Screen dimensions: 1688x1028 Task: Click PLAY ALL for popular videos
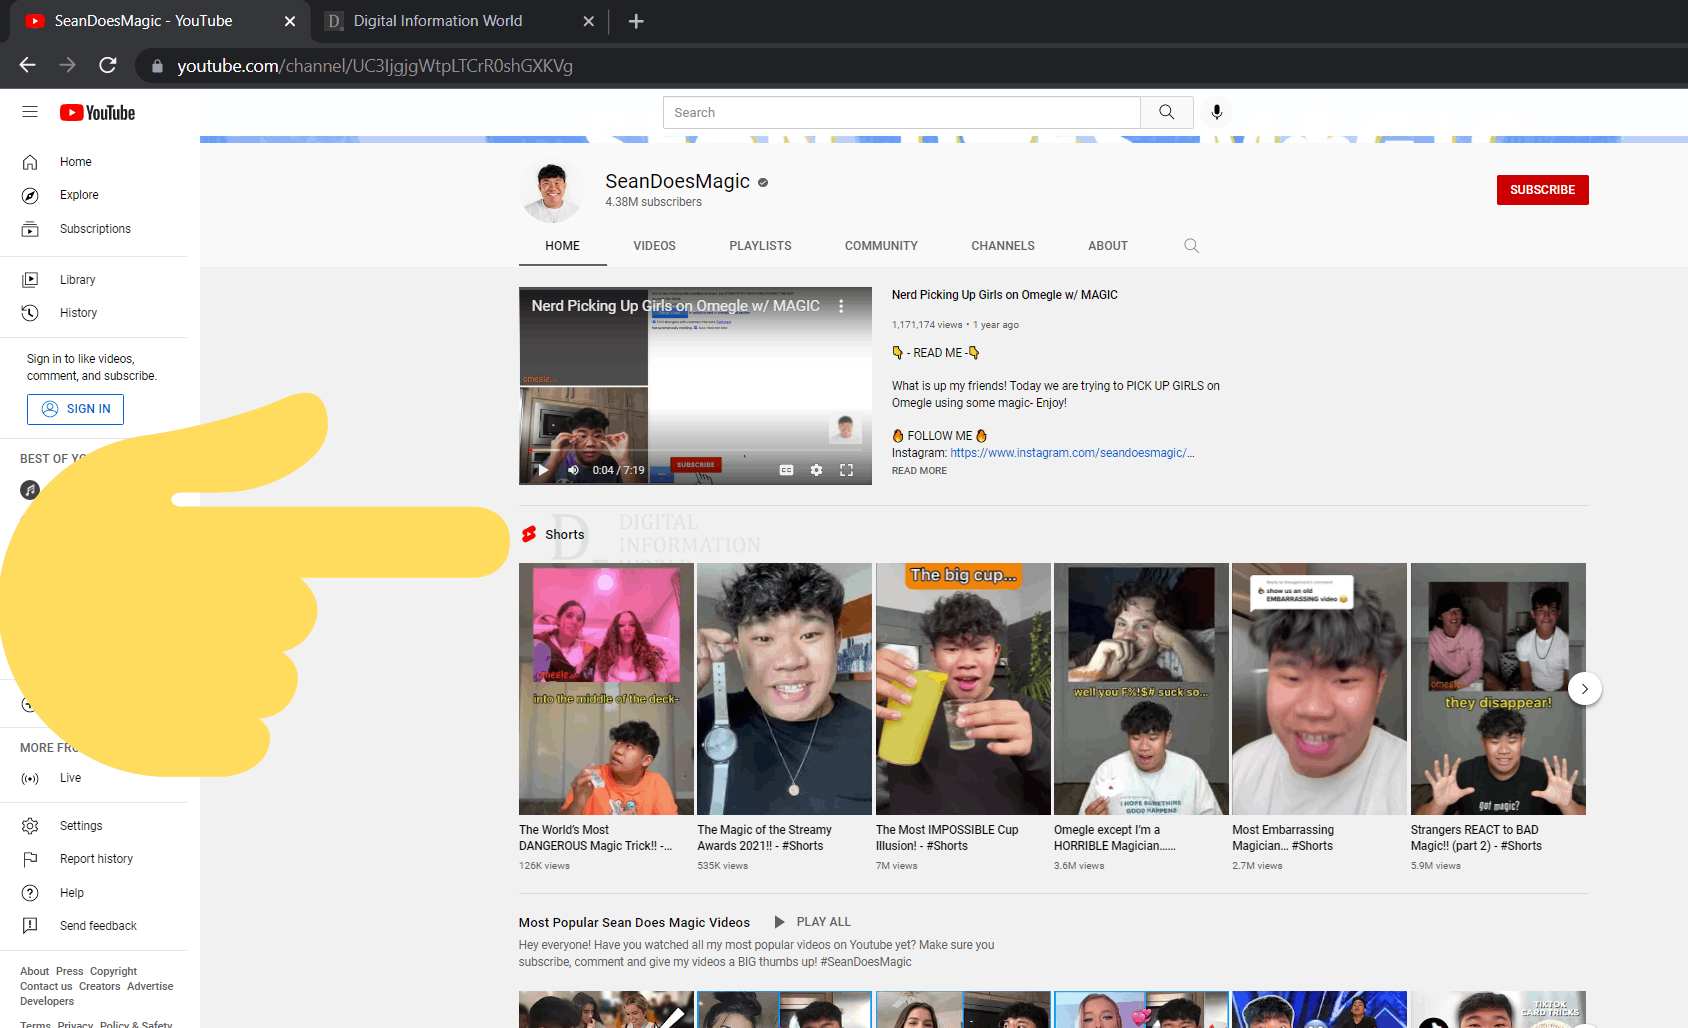click(x=813, y=922)
